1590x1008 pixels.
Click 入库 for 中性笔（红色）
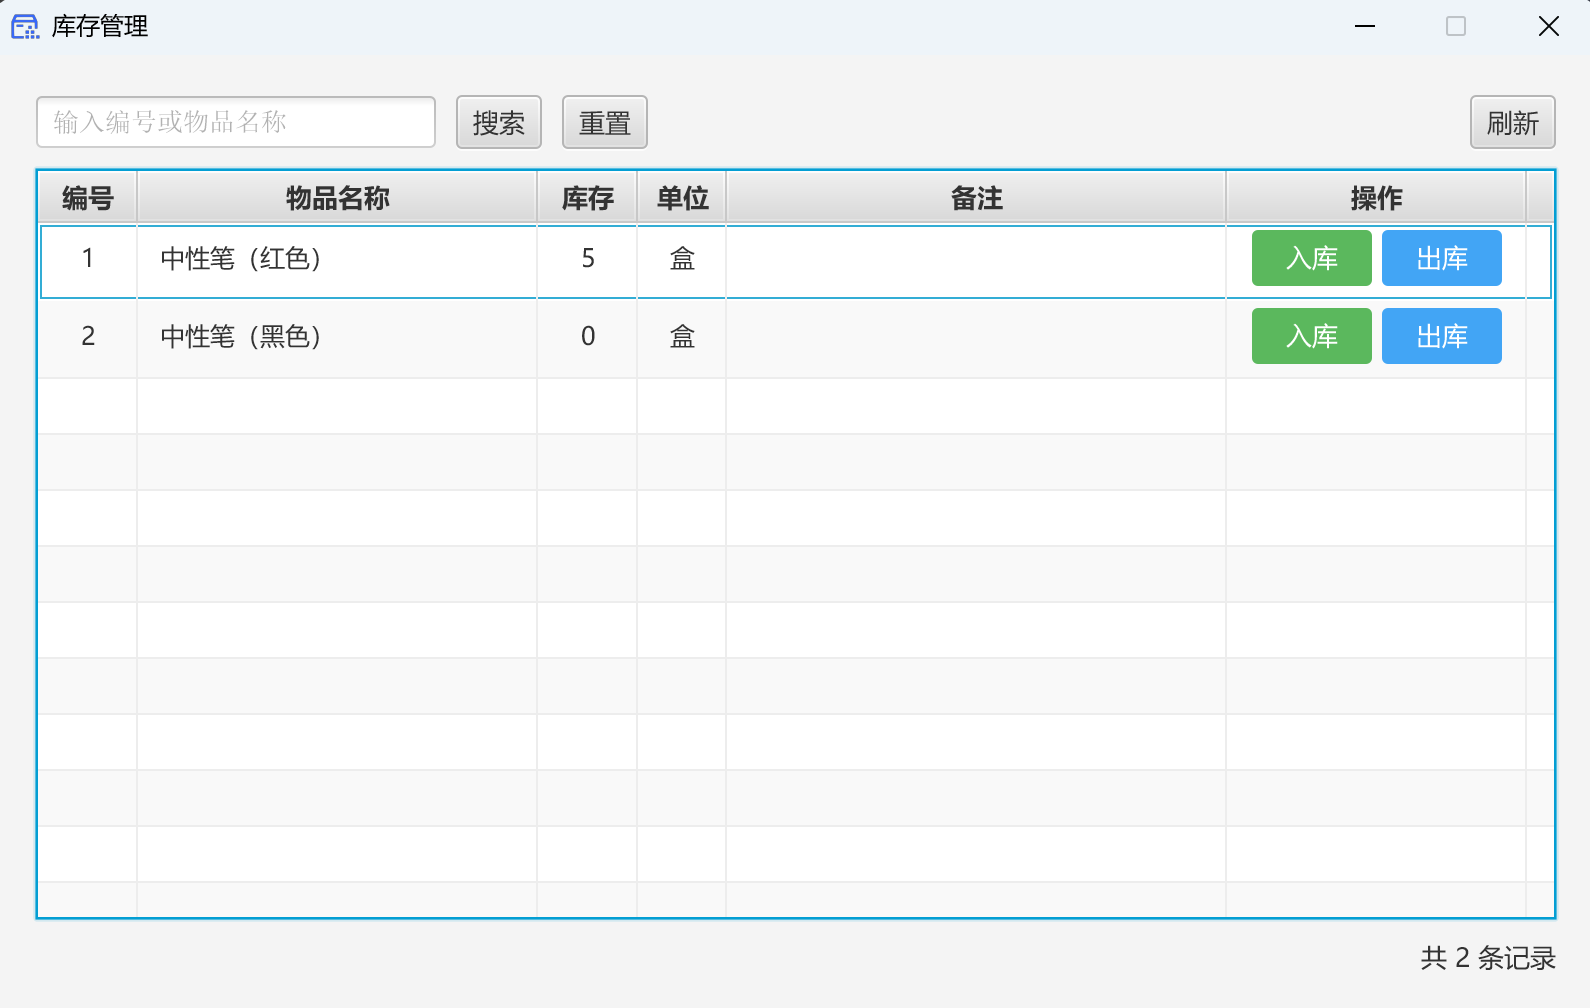pyautogui.click(x=1311, y=259)
